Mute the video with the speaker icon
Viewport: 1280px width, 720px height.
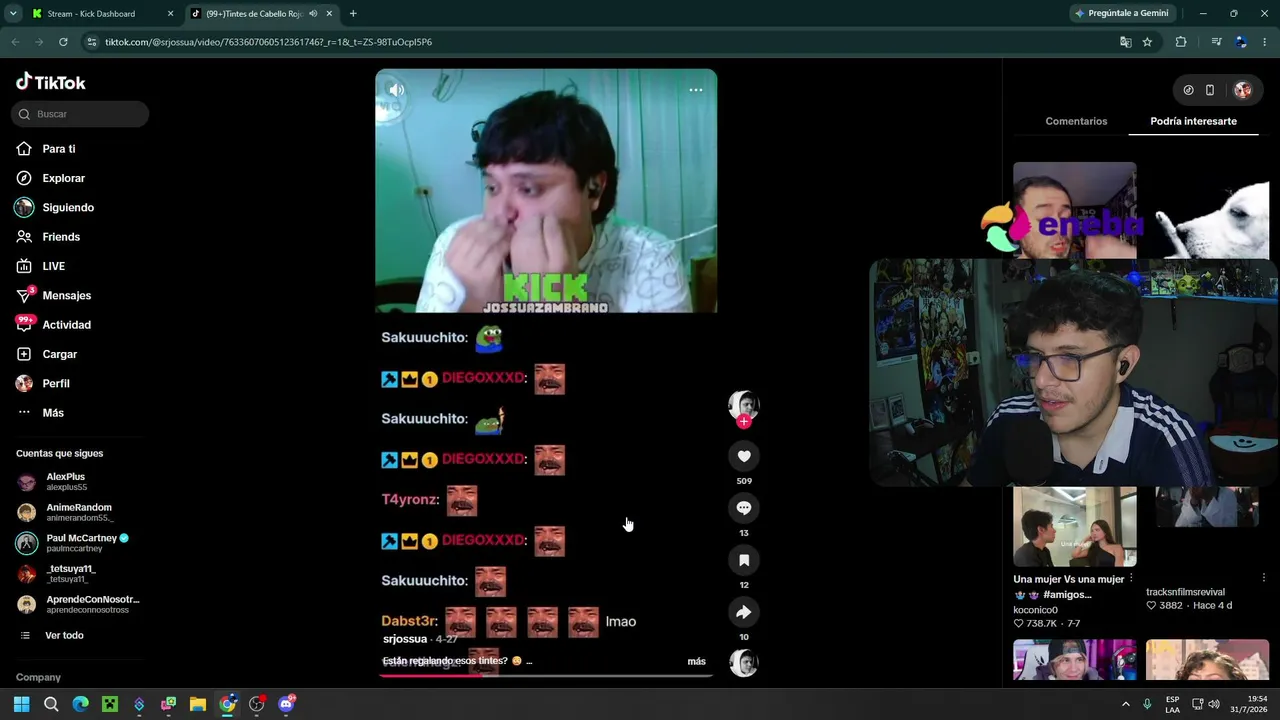pos(396,90)
